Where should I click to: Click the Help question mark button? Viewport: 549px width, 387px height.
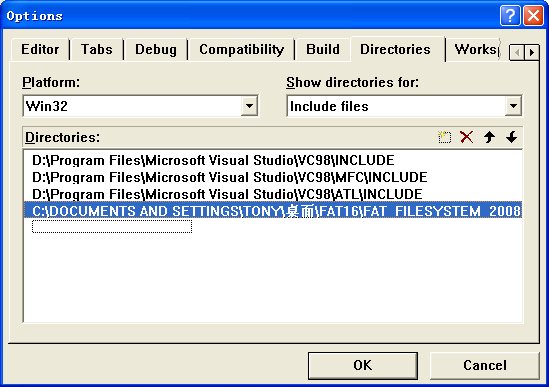pos(510,16)
